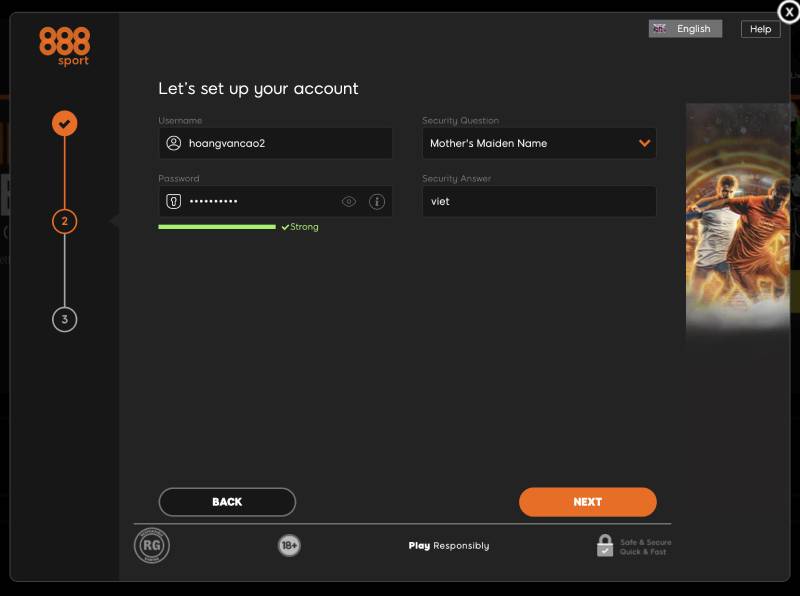Screen dimensions: 800x596
Task: Go to completed step one checkmark
Action: tap(65, 123)
